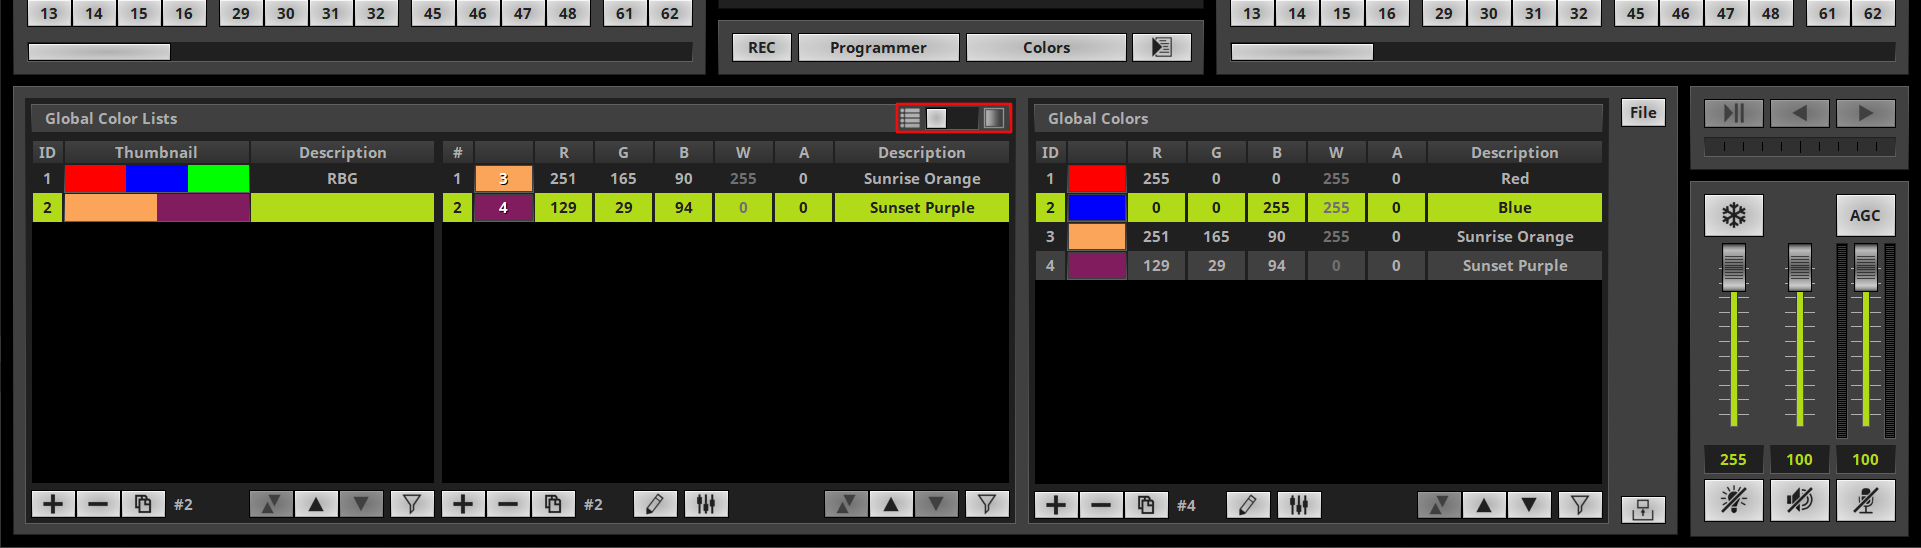Invert order in Global Color Lists panel
The height and width of the screenshot is (548, 1921).
pyautogui.click(x=271, y=504)
